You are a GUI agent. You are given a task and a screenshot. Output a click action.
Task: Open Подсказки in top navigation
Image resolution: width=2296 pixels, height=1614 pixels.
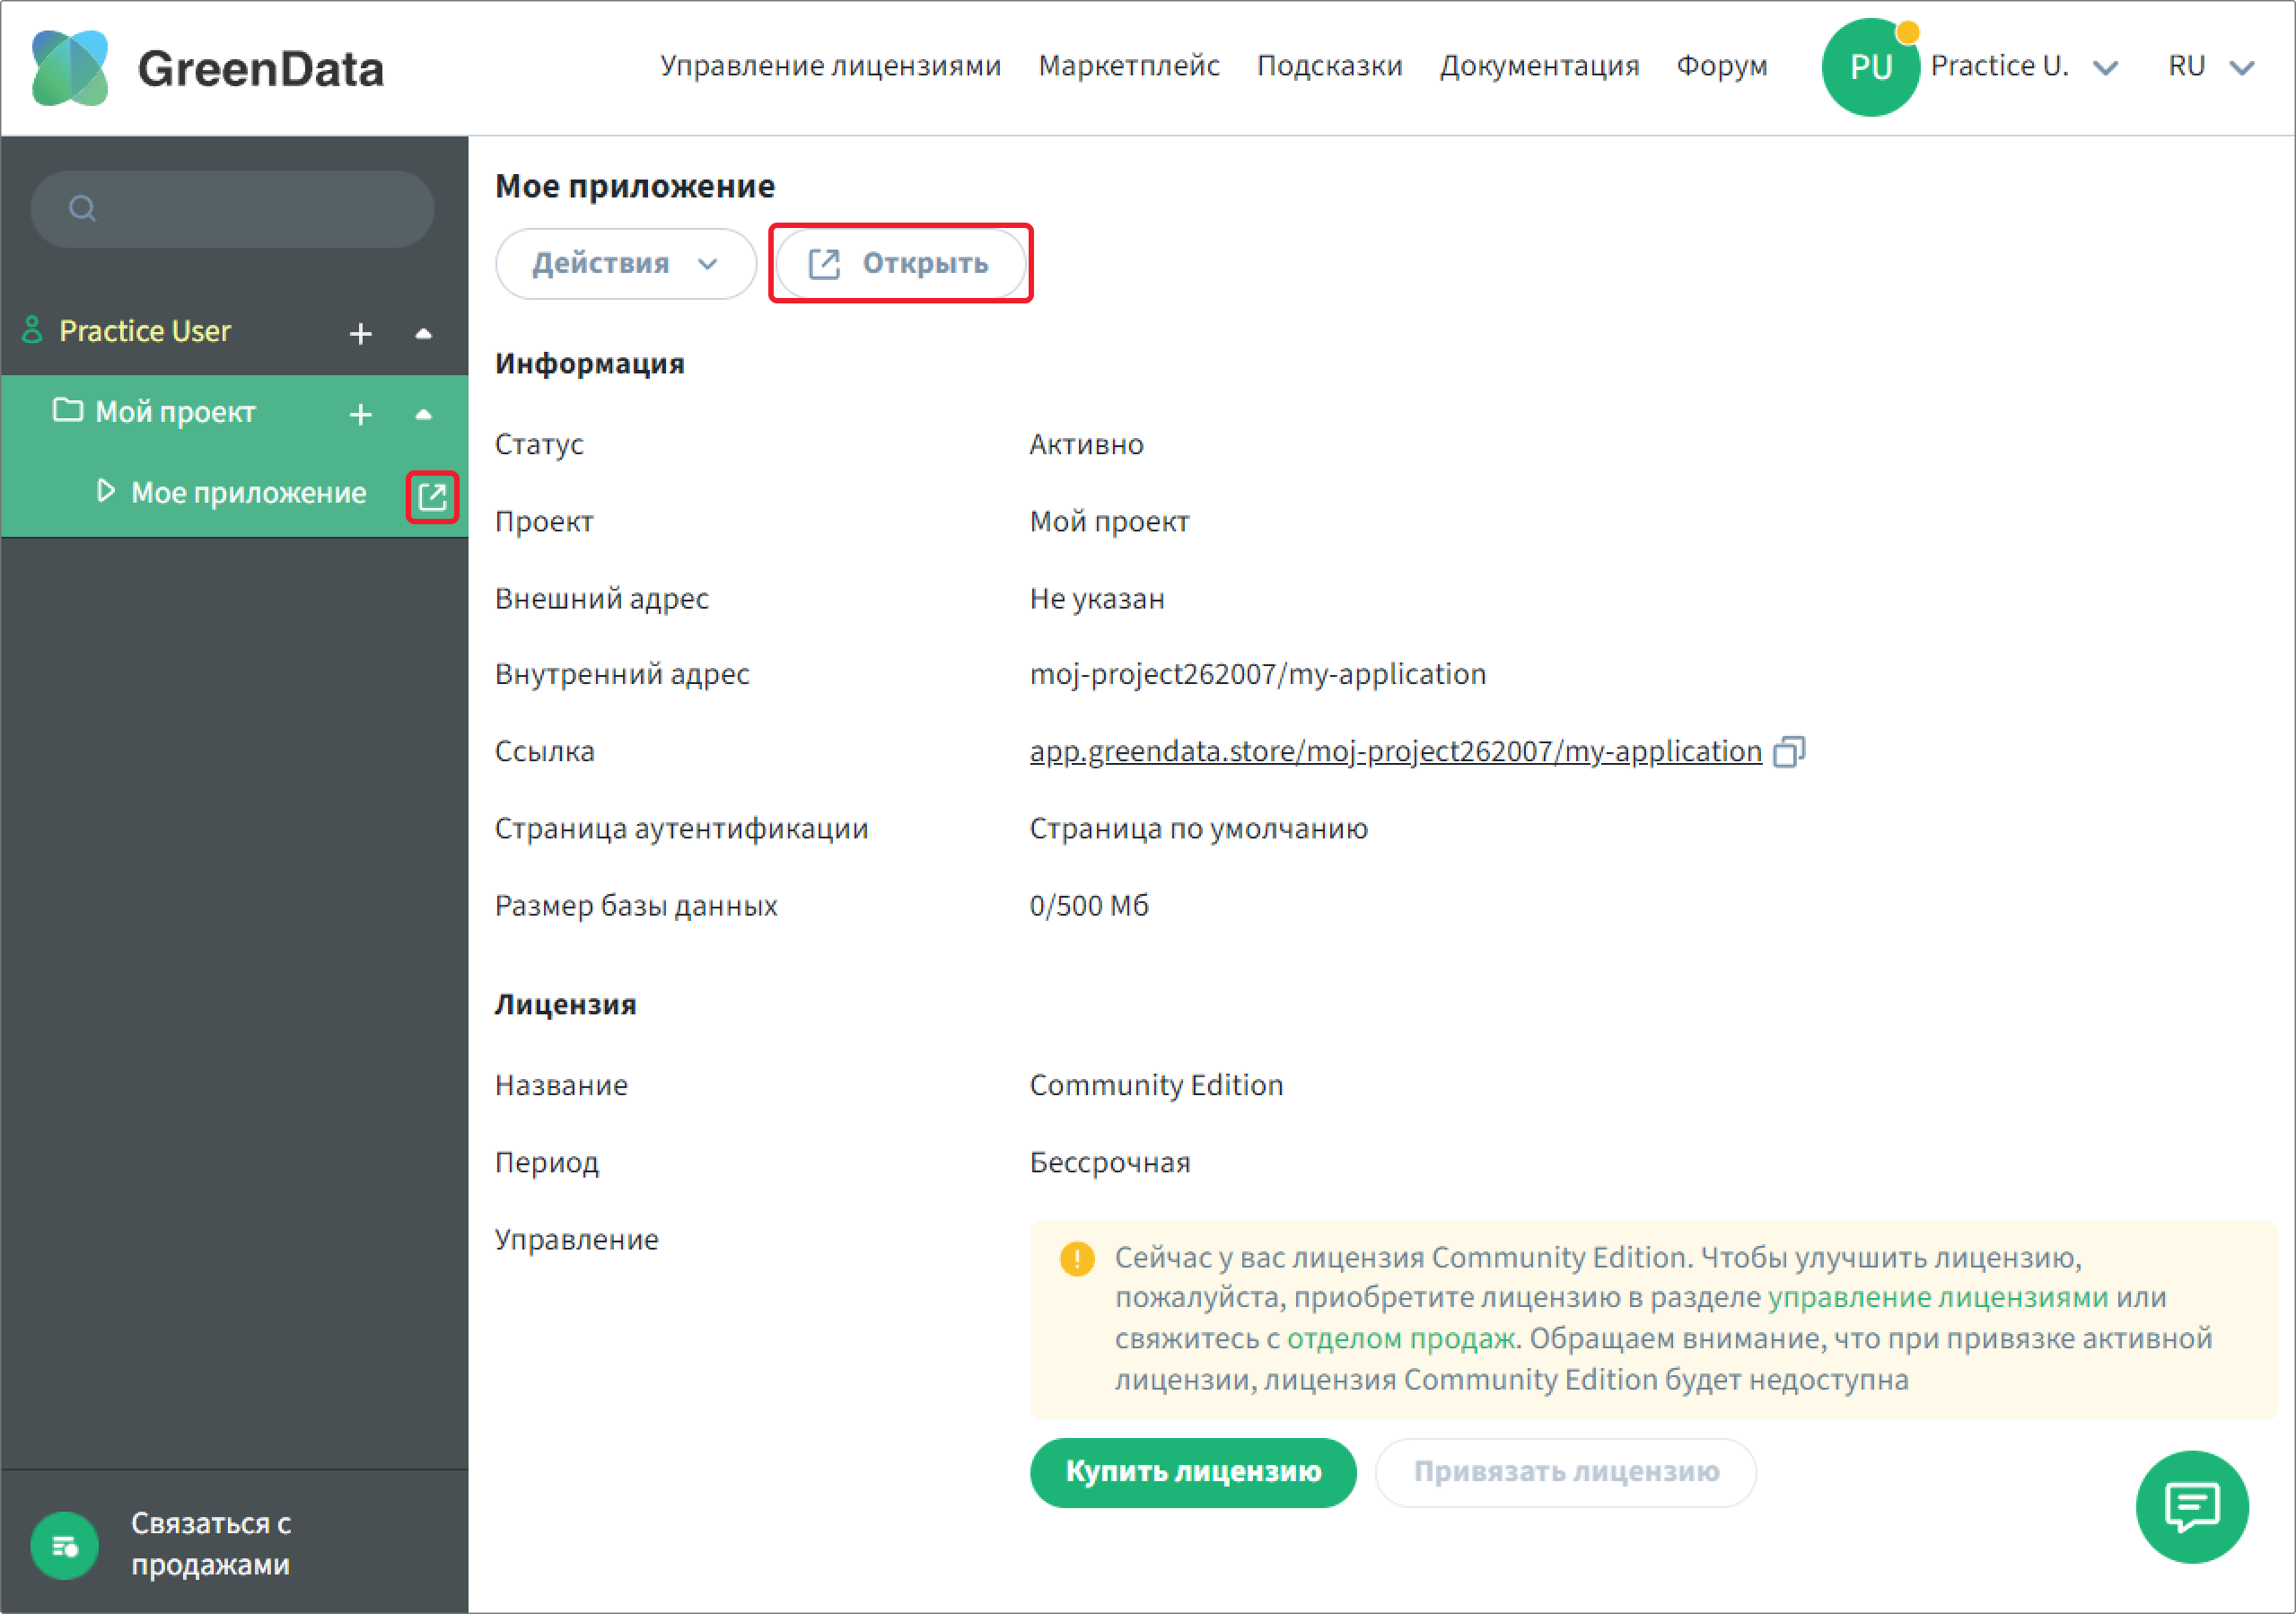(x=1329, y=66)
